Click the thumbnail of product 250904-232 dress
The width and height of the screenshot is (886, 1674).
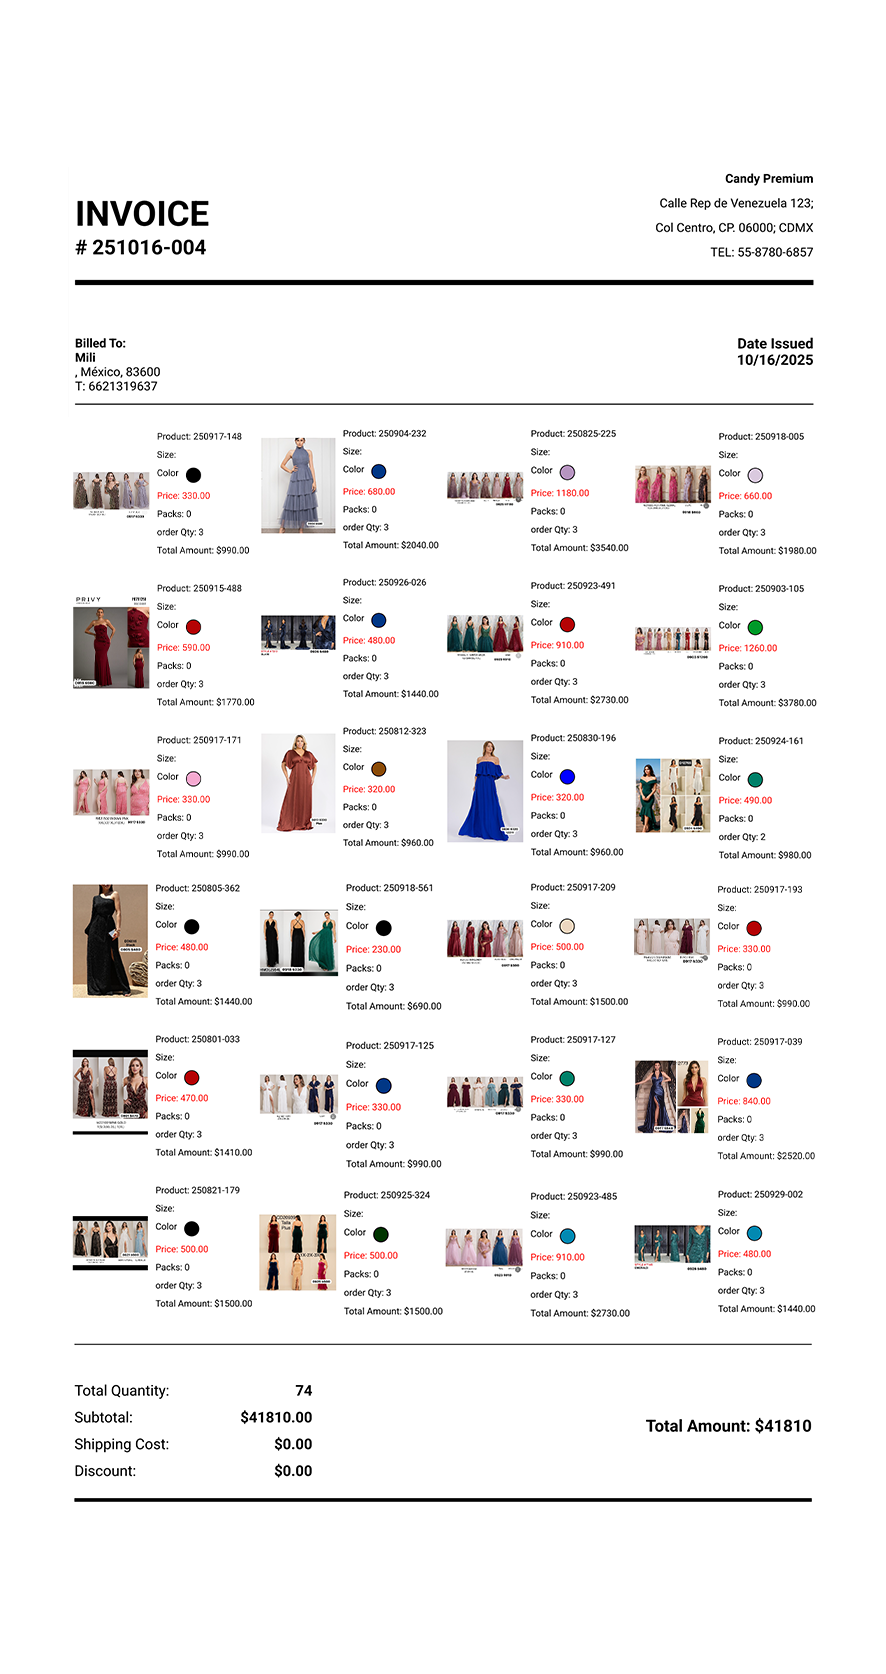tap(298, 485)
